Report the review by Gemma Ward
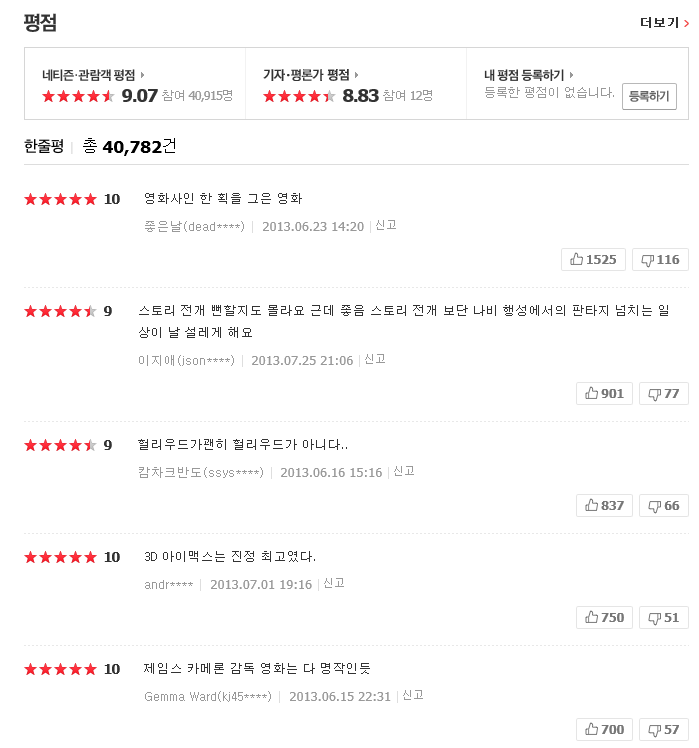The width and height of the screenshot is (699, 748). coord(413,696)
